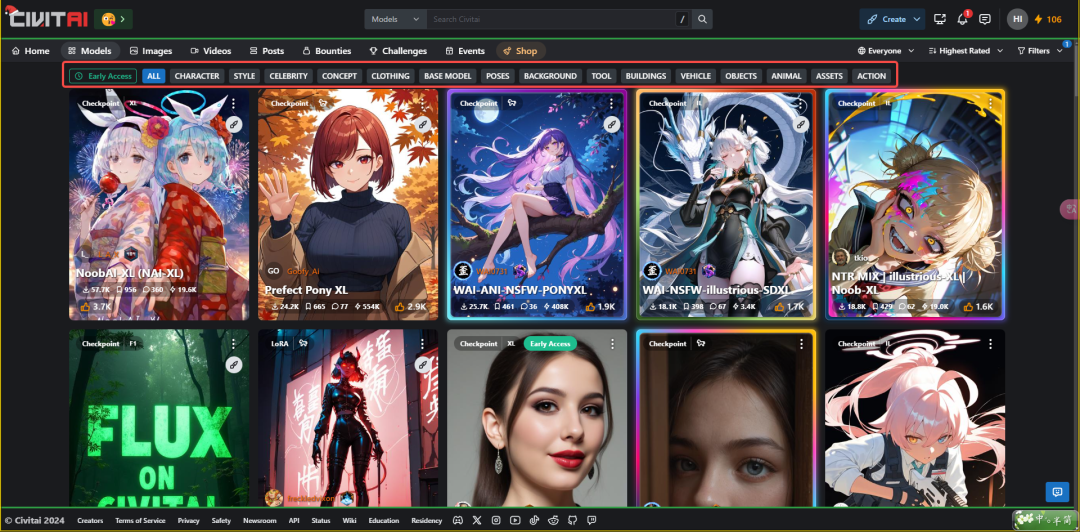Click the Buzz lightning balance

click(1048, 19)
